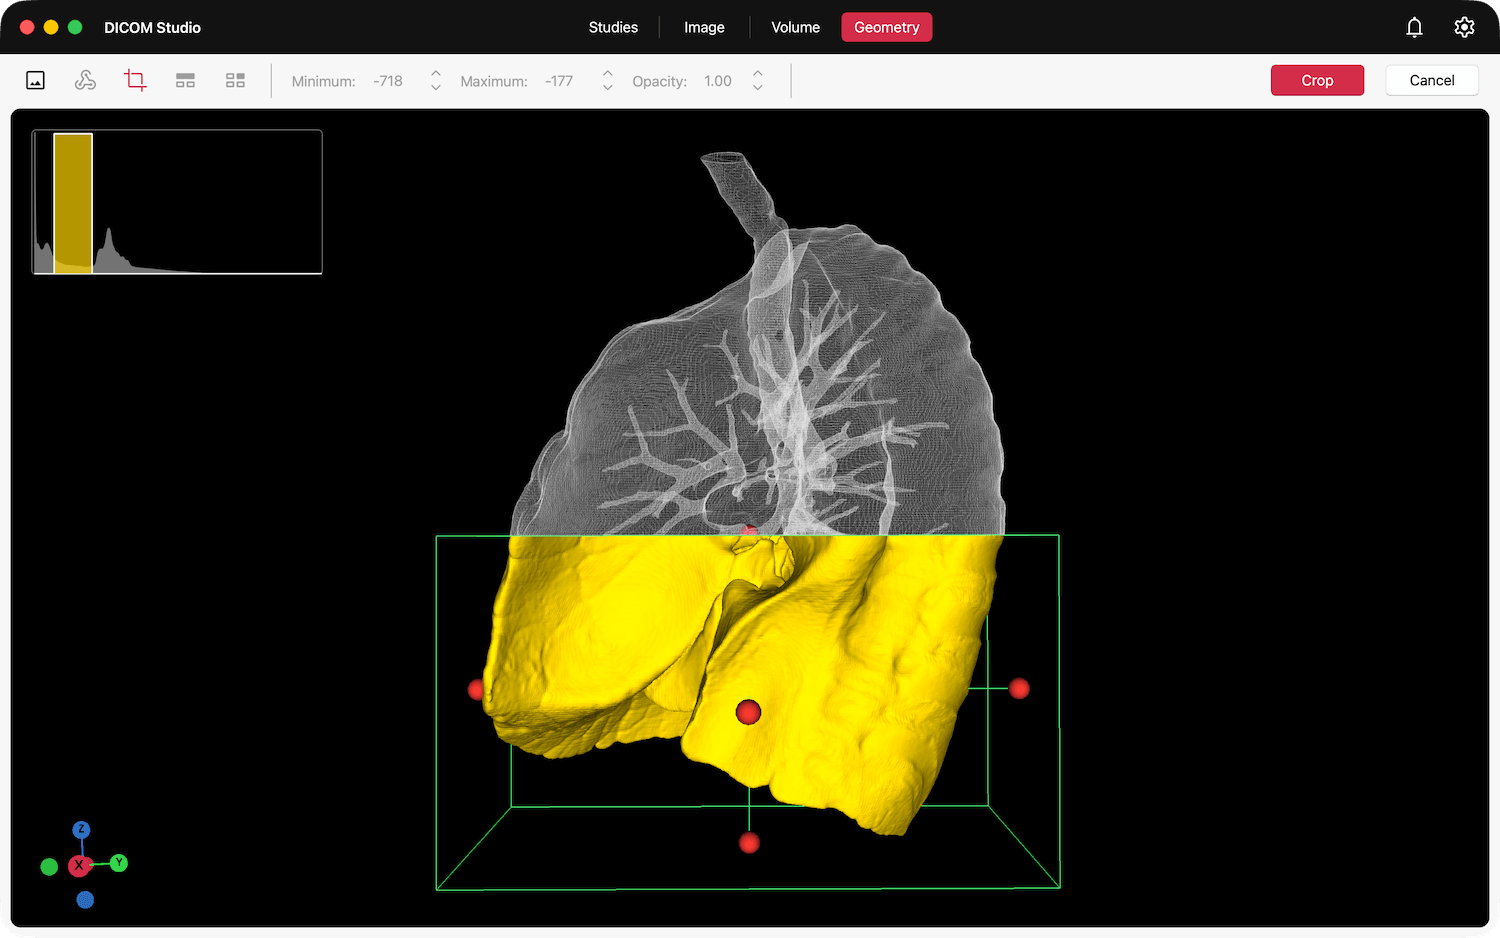
Task: Increase the Maximum value with up arrow
Action: click(607, 74)
